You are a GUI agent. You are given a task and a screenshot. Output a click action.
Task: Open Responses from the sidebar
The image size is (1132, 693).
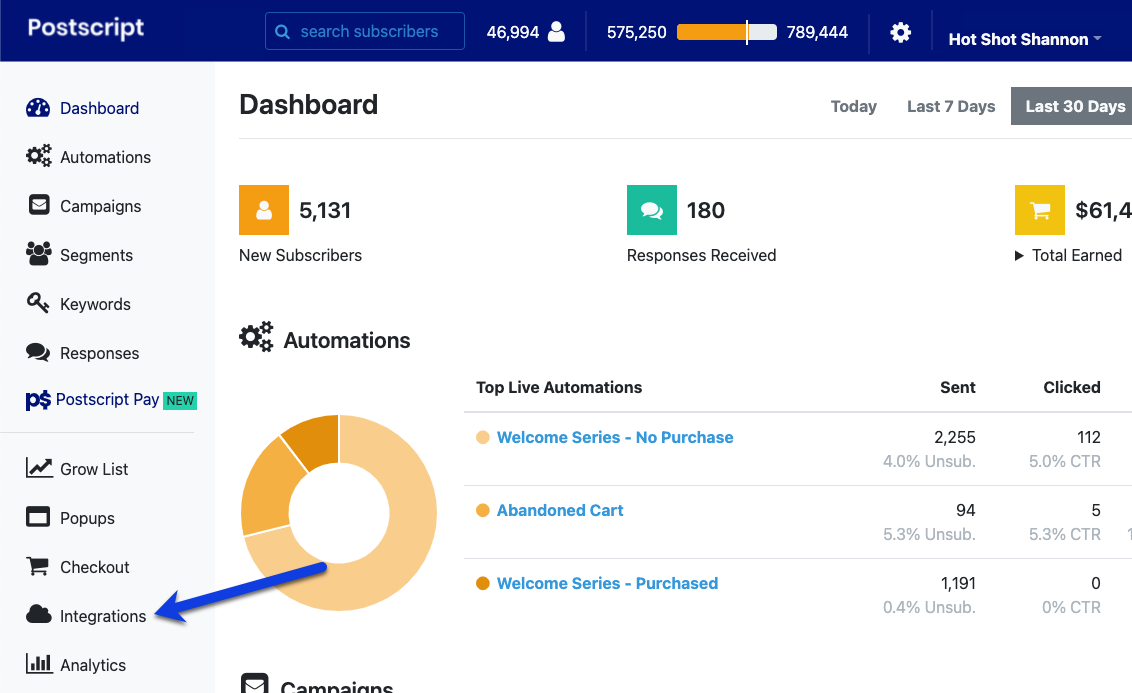[x=100, y=354]
